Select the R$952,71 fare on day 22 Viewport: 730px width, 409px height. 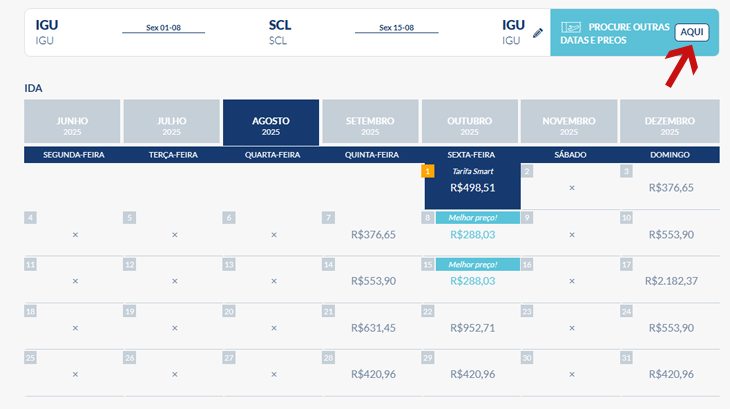tap(473, 328)
